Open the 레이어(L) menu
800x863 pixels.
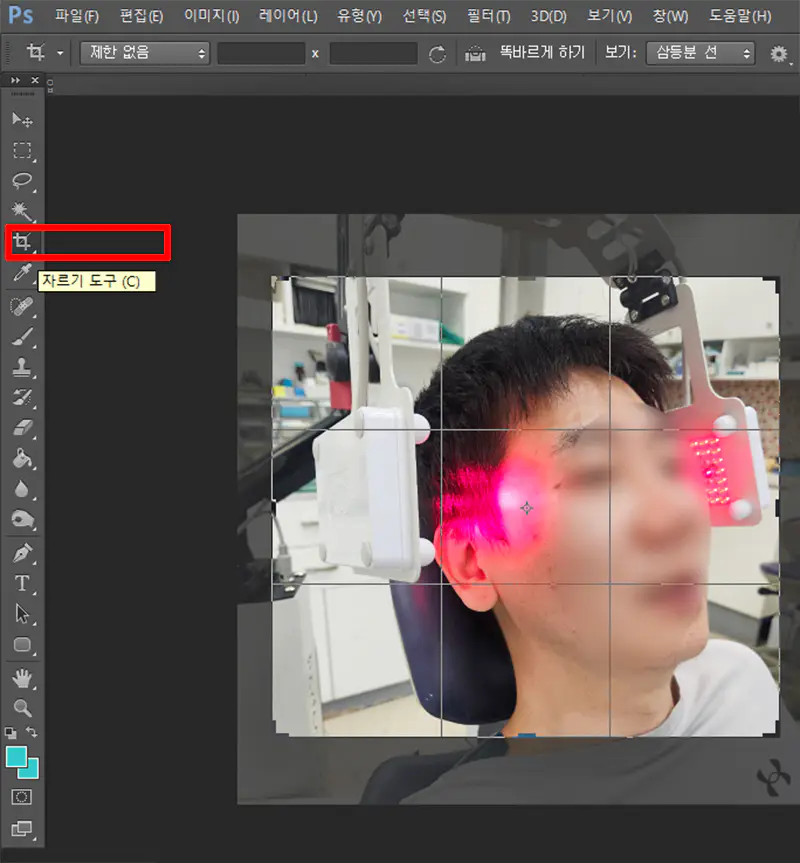(288, 16)
